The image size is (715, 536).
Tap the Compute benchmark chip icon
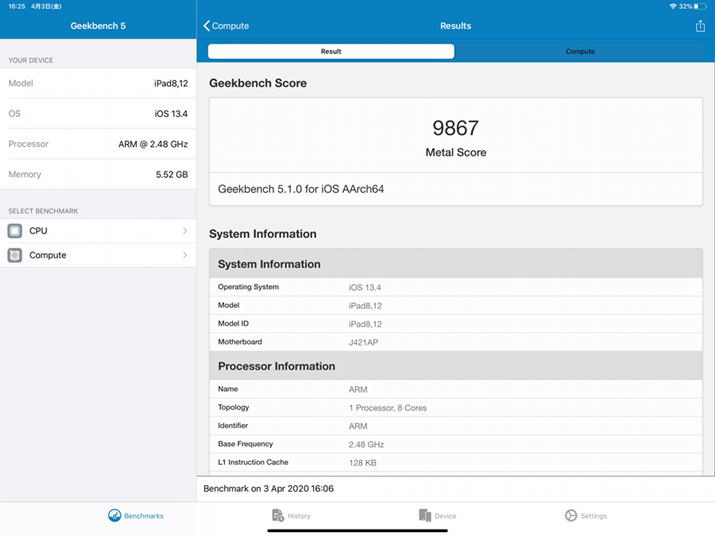point(15,255)
